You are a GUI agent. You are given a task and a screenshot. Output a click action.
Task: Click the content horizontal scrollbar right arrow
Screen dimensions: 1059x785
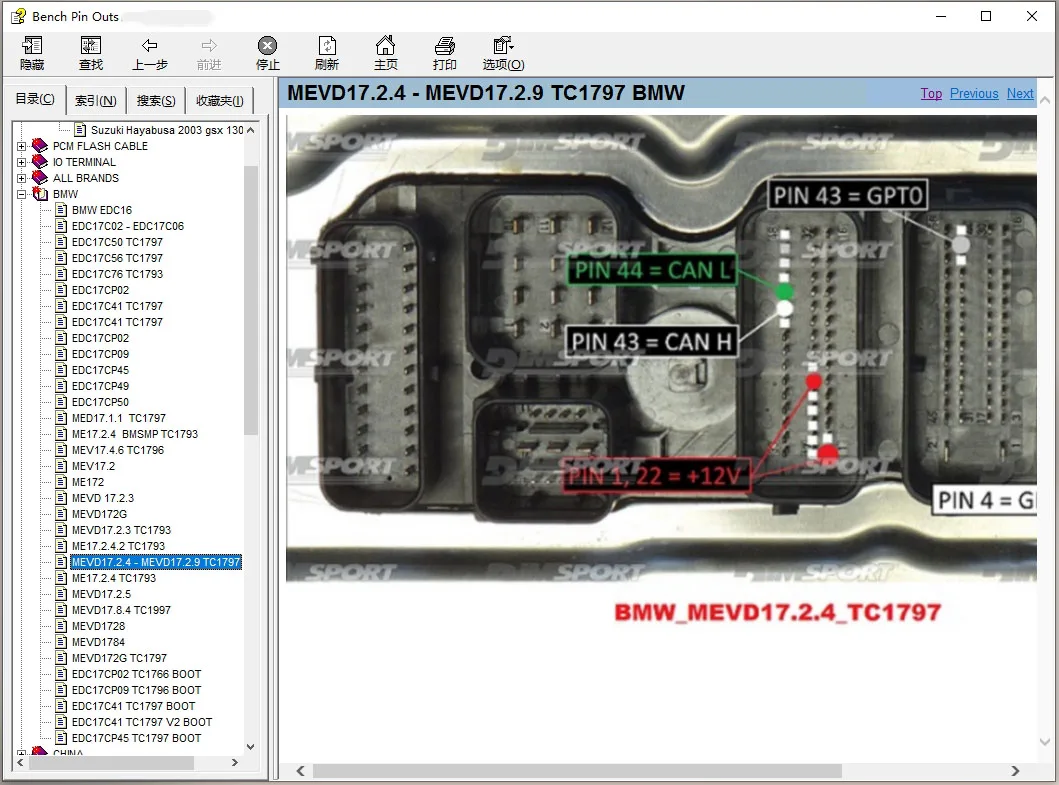pos(1015,771)
